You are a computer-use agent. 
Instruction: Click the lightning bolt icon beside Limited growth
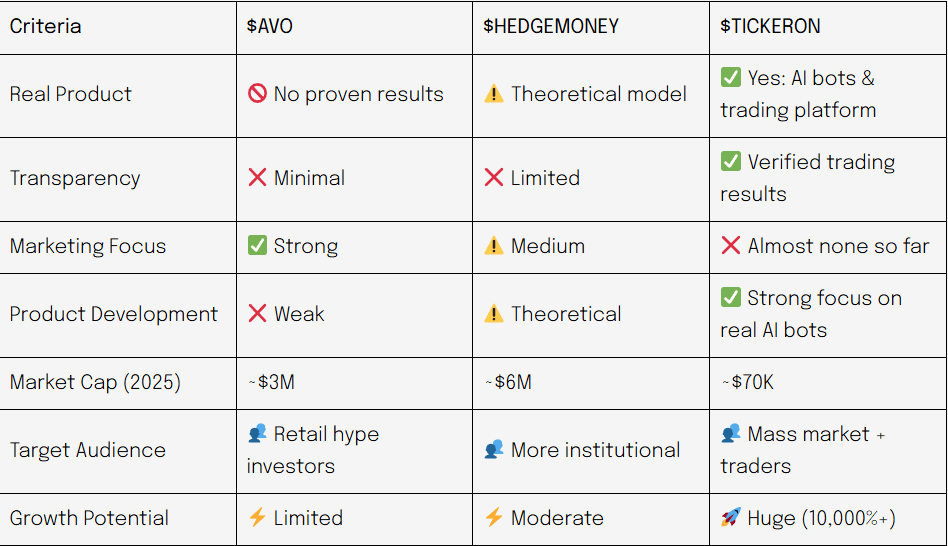click(257, 518)
